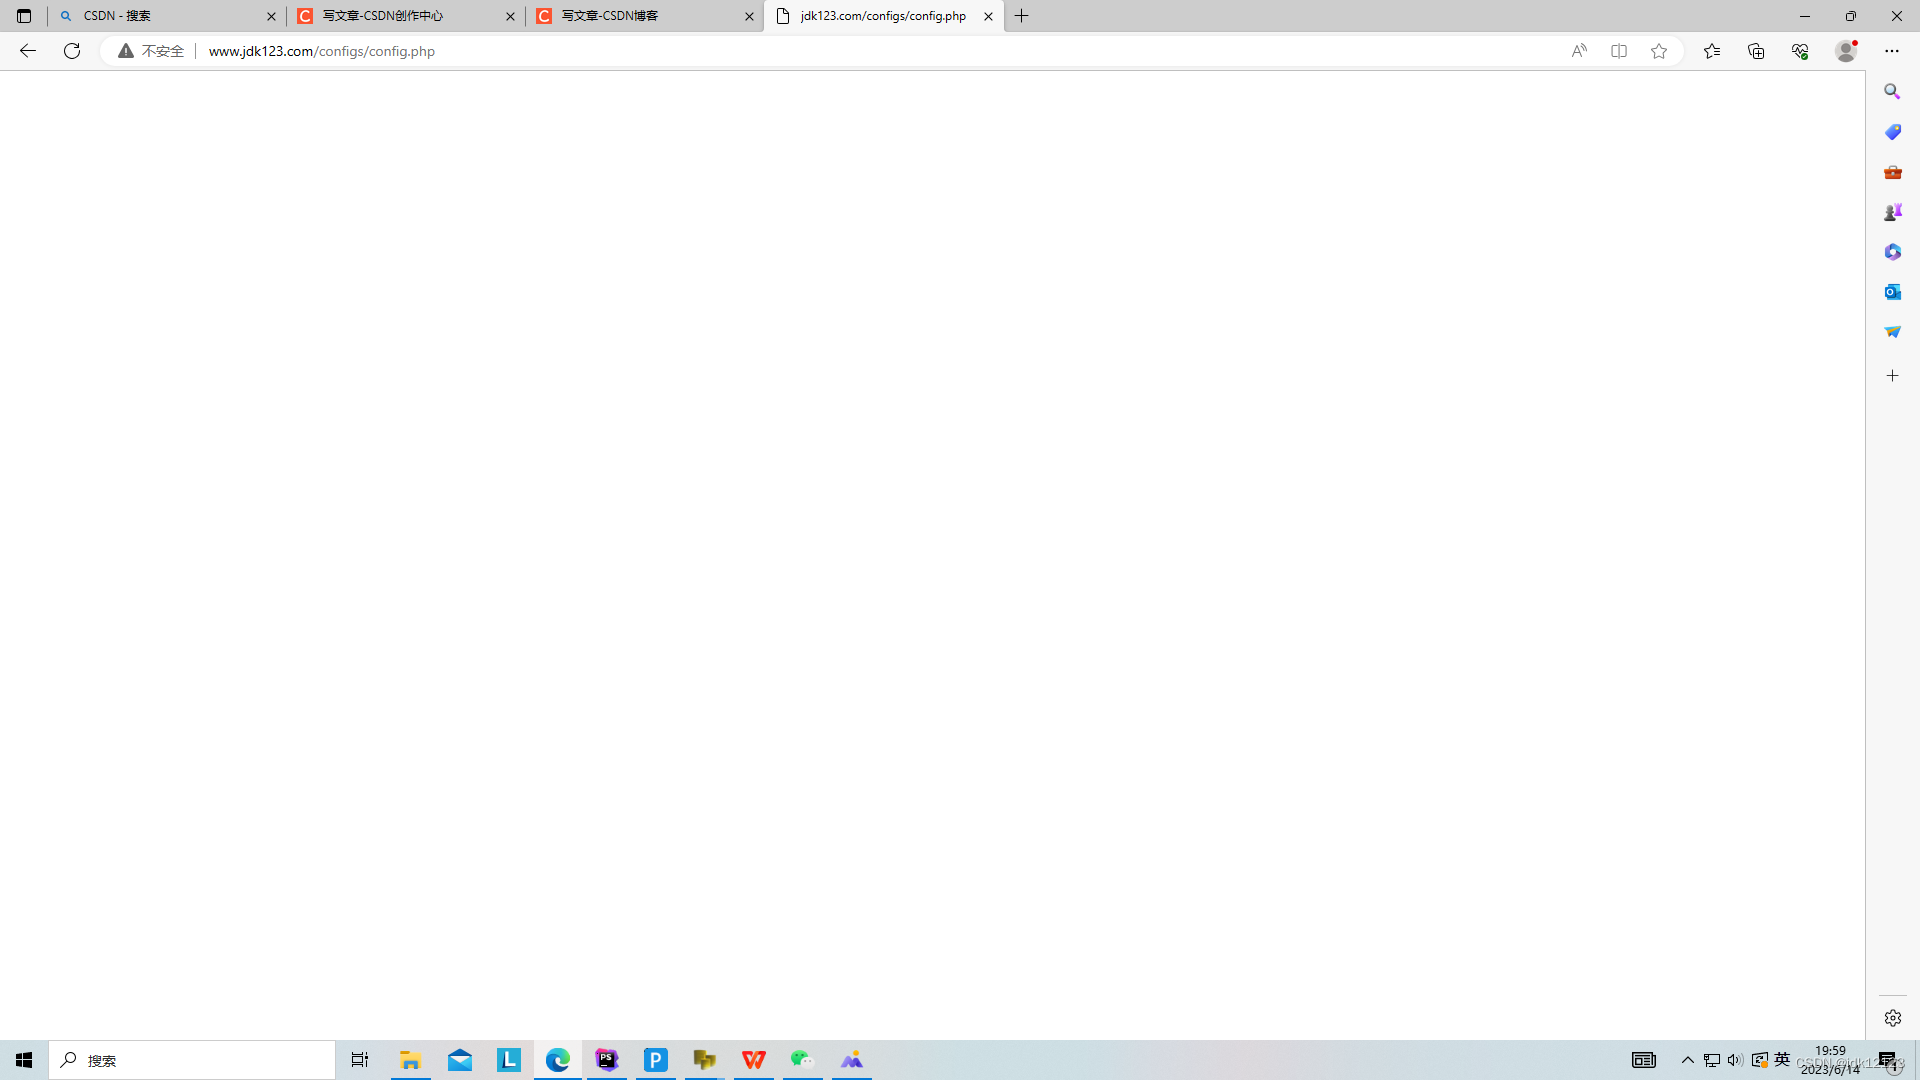Viewport: 1920px width, 1080px height.
Task: Close the 写文章-CSDN博客 tab
Action: tap(749, 16)
